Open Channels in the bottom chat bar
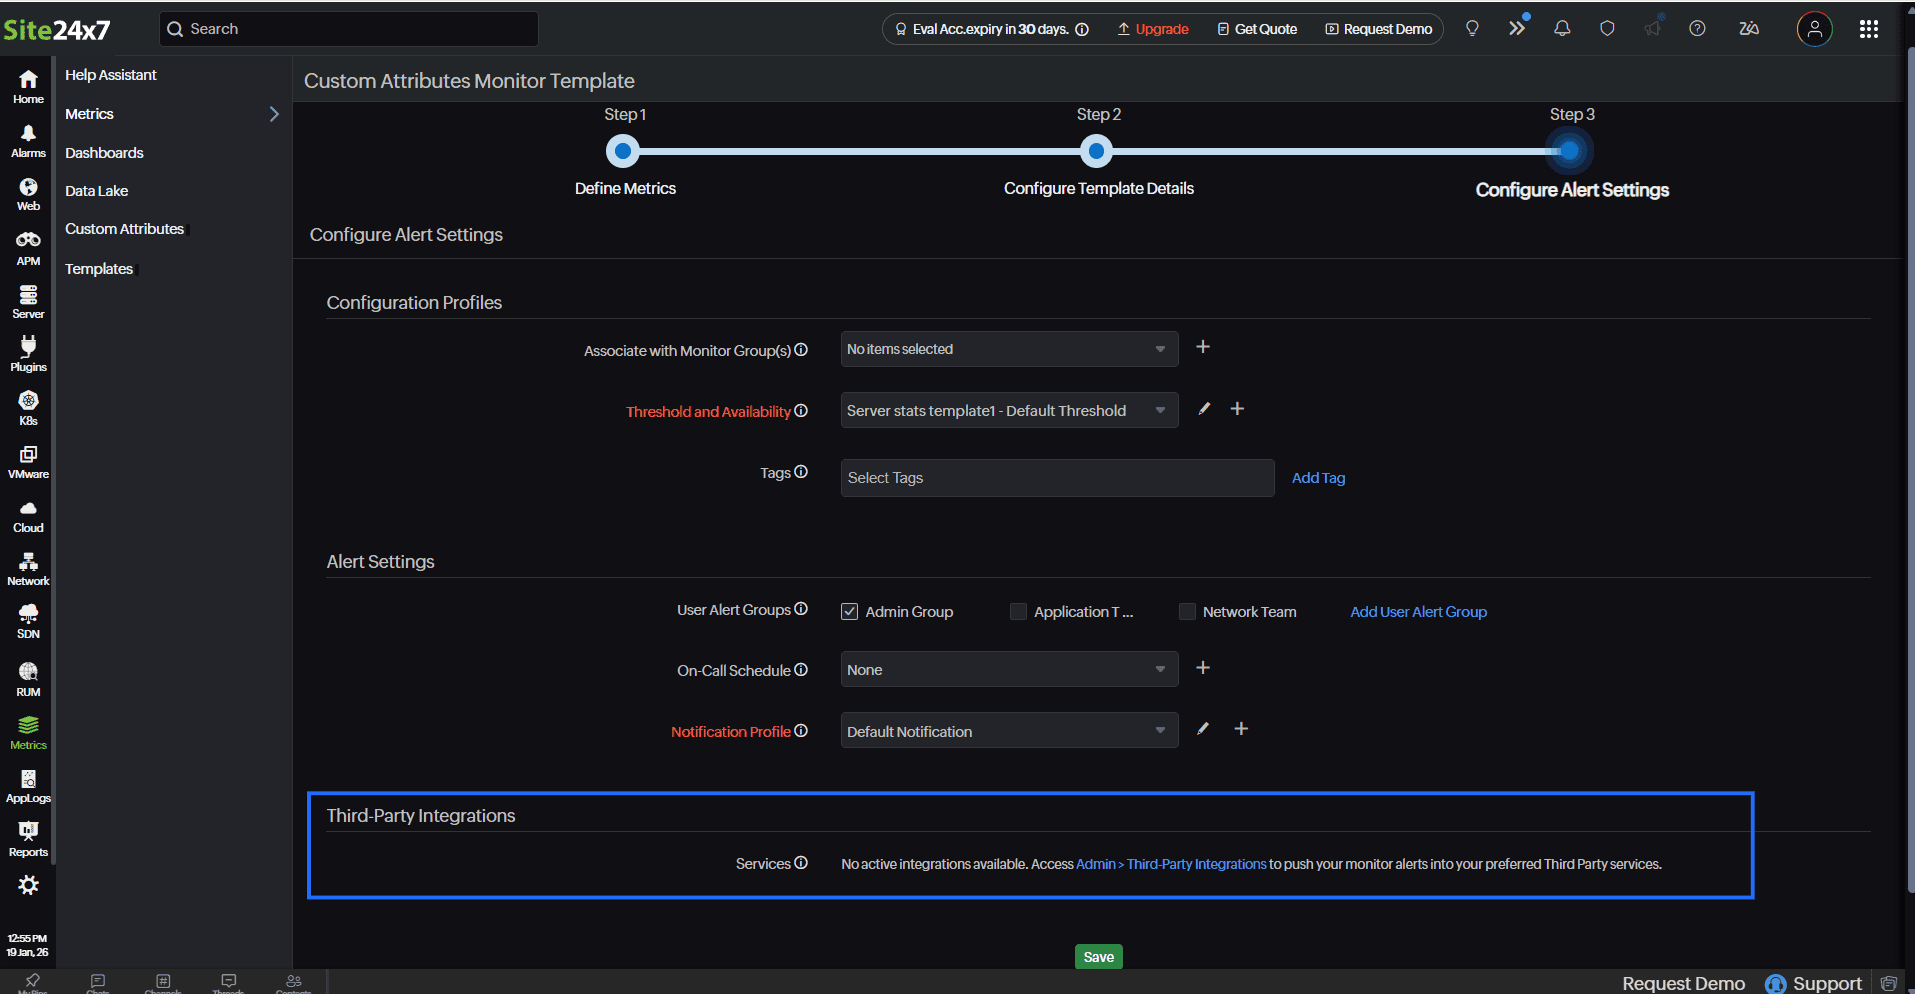Image resolution: width=1915 pixels, height=994 pixels. click(162, 984)
